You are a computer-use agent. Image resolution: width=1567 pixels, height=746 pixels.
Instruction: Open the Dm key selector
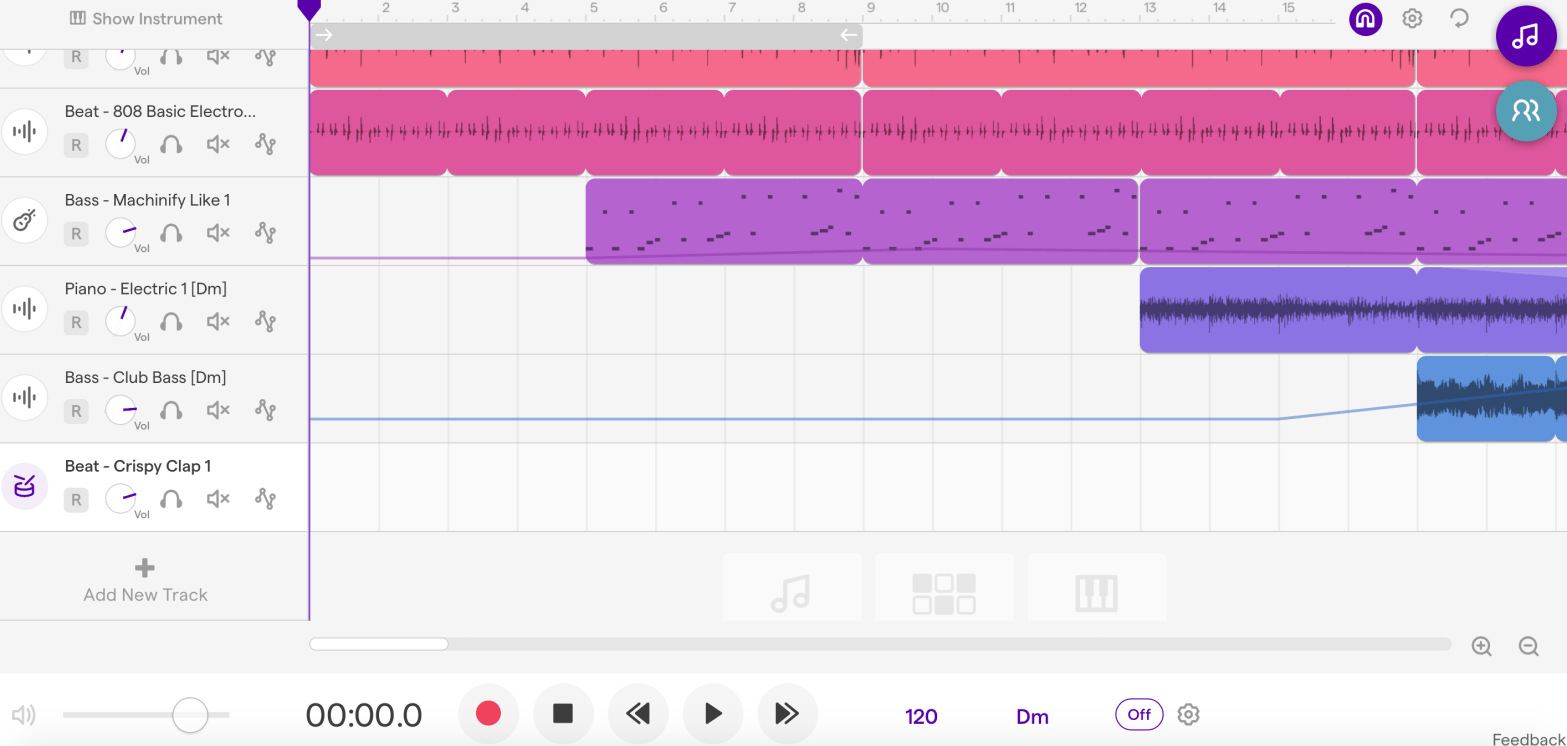[x=1032, y=716]
